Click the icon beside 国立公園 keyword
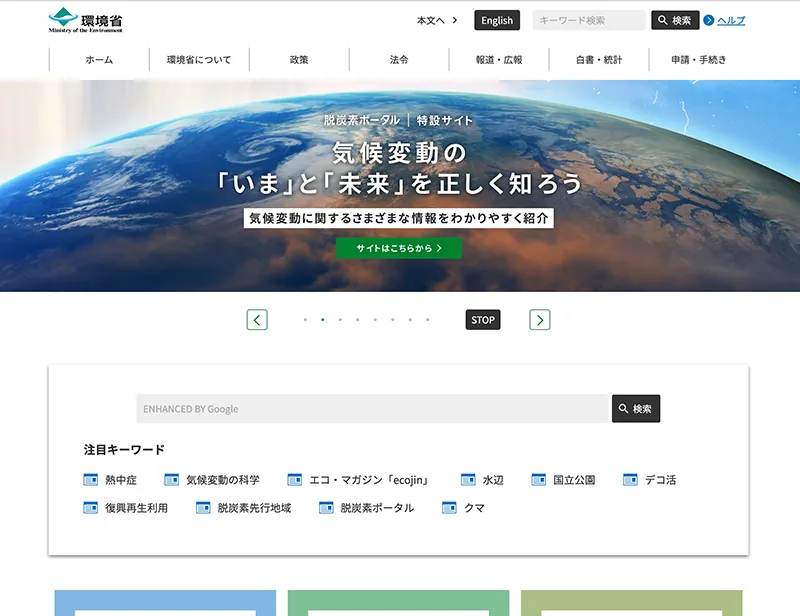 click(x=538, y=480)
